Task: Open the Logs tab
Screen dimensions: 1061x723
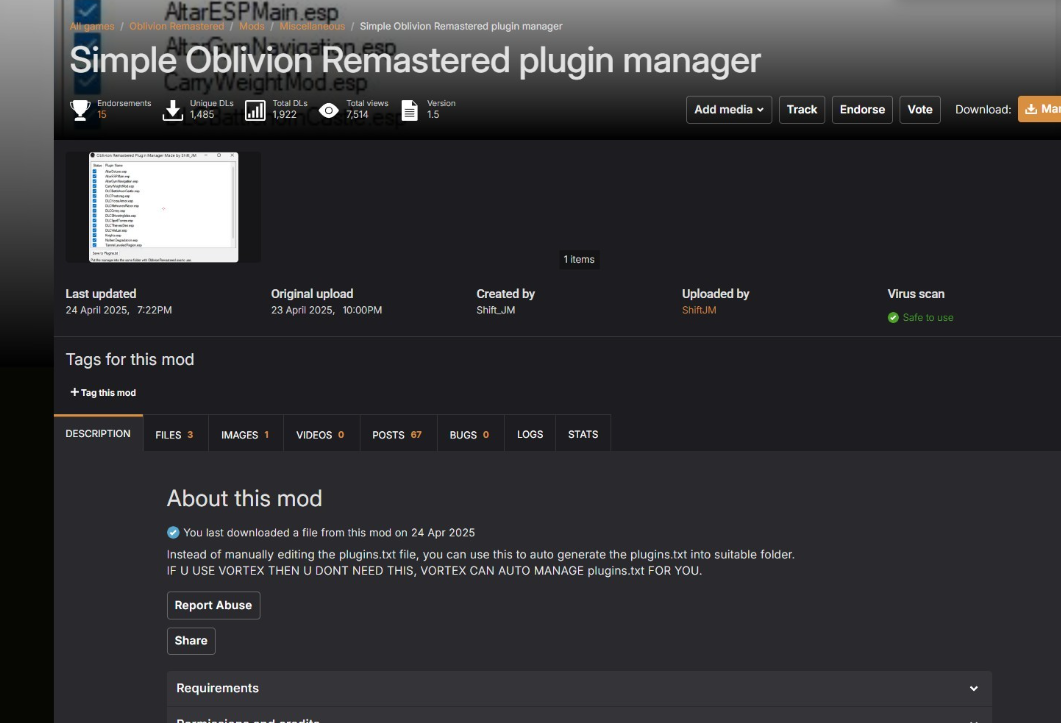Action: pos(530,434)
